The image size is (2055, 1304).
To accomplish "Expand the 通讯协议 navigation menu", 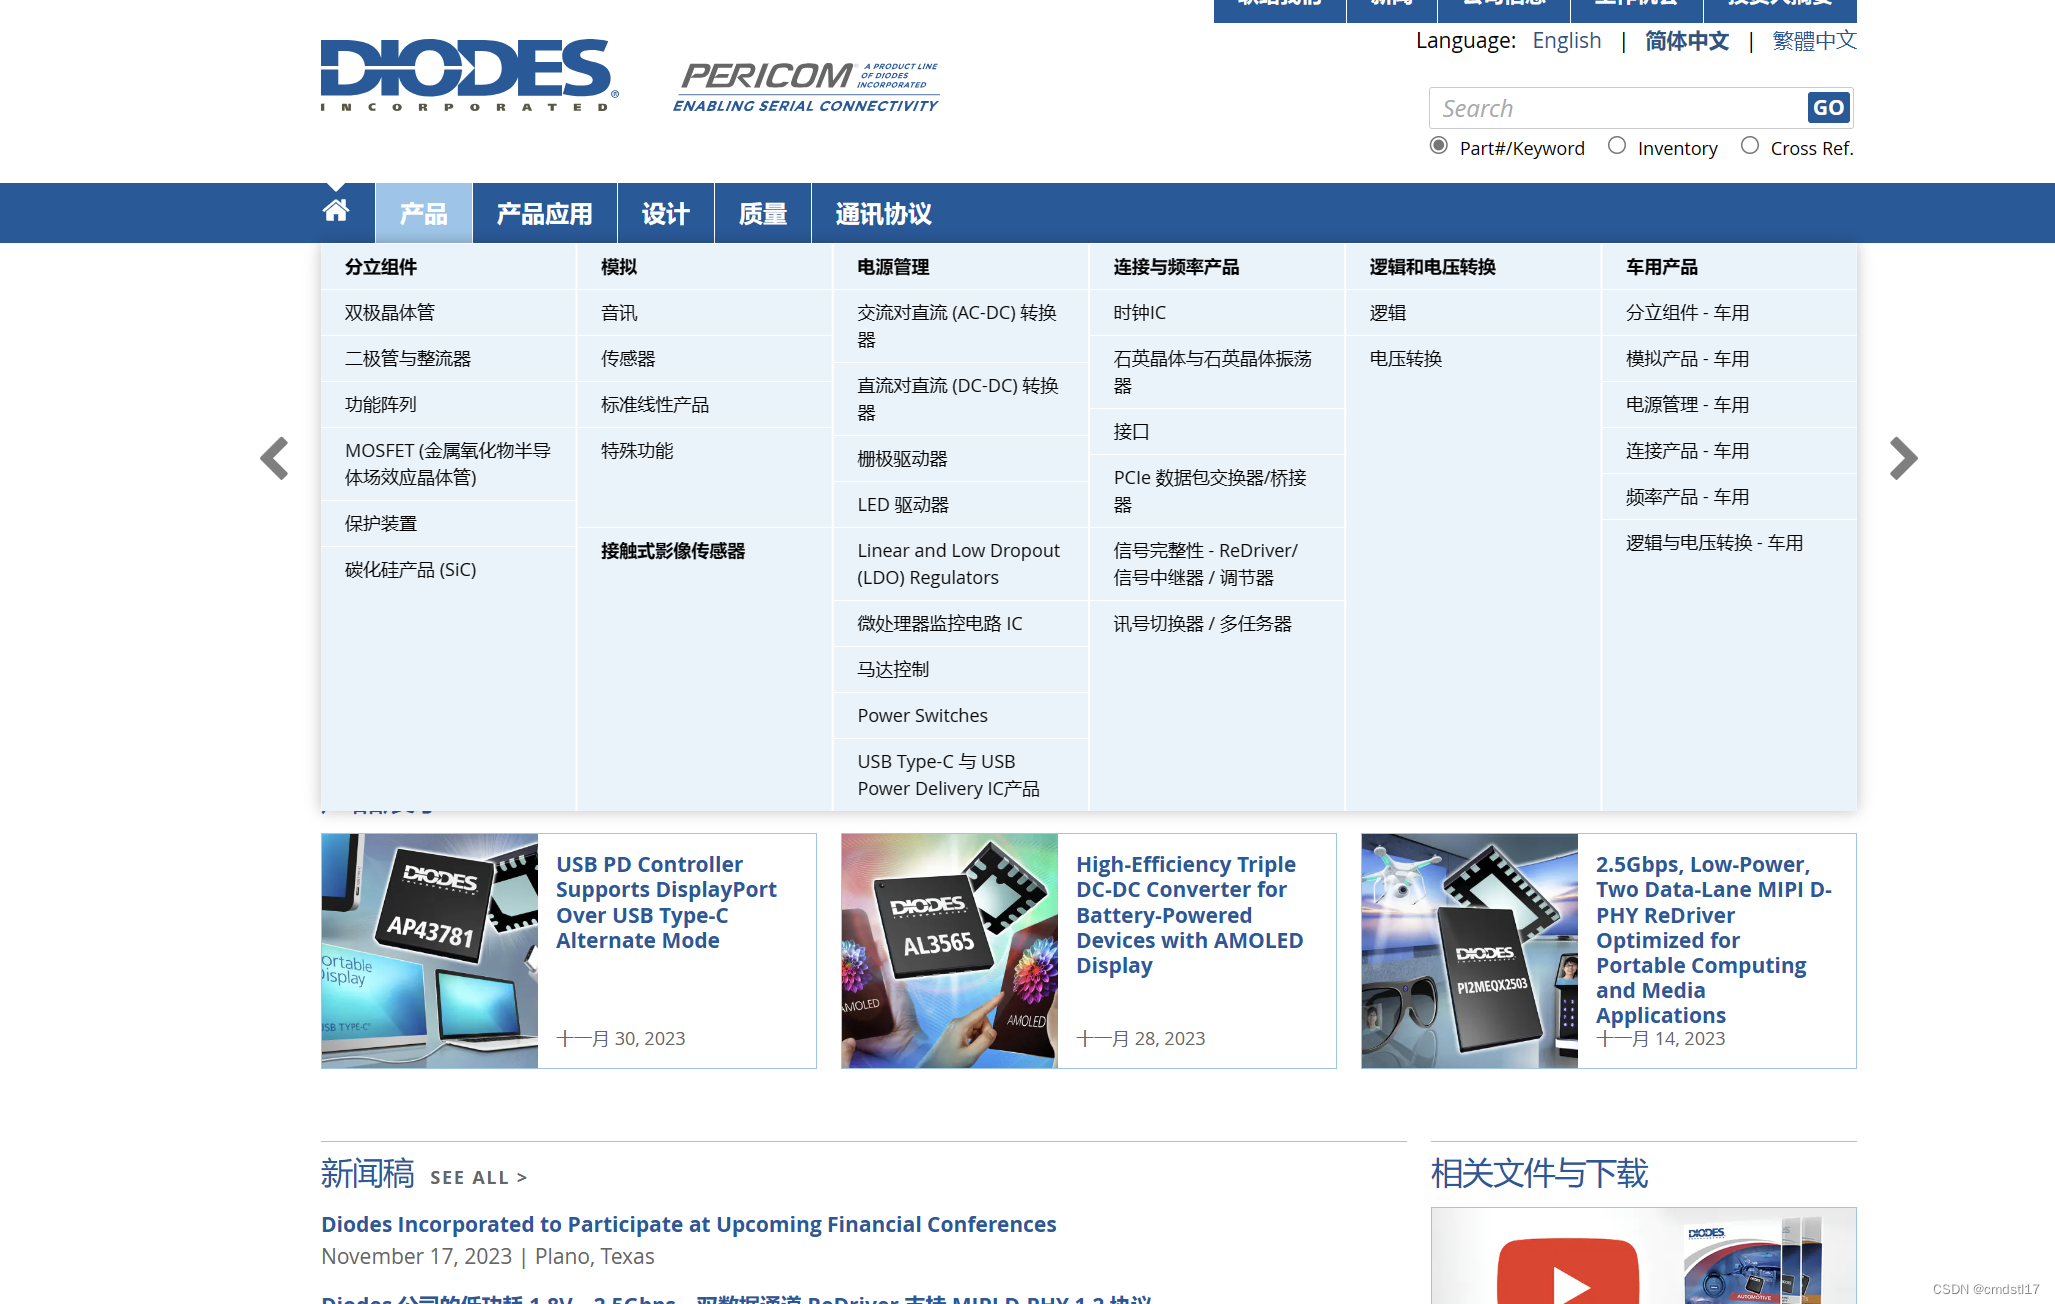I will 883,214.
